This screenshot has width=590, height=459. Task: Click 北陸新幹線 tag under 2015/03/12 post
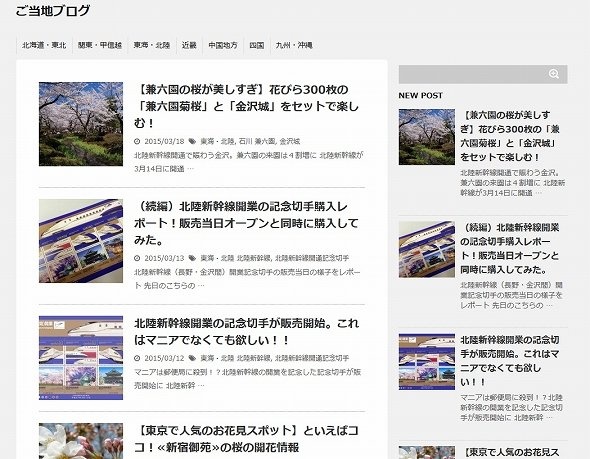click(254, 358)
